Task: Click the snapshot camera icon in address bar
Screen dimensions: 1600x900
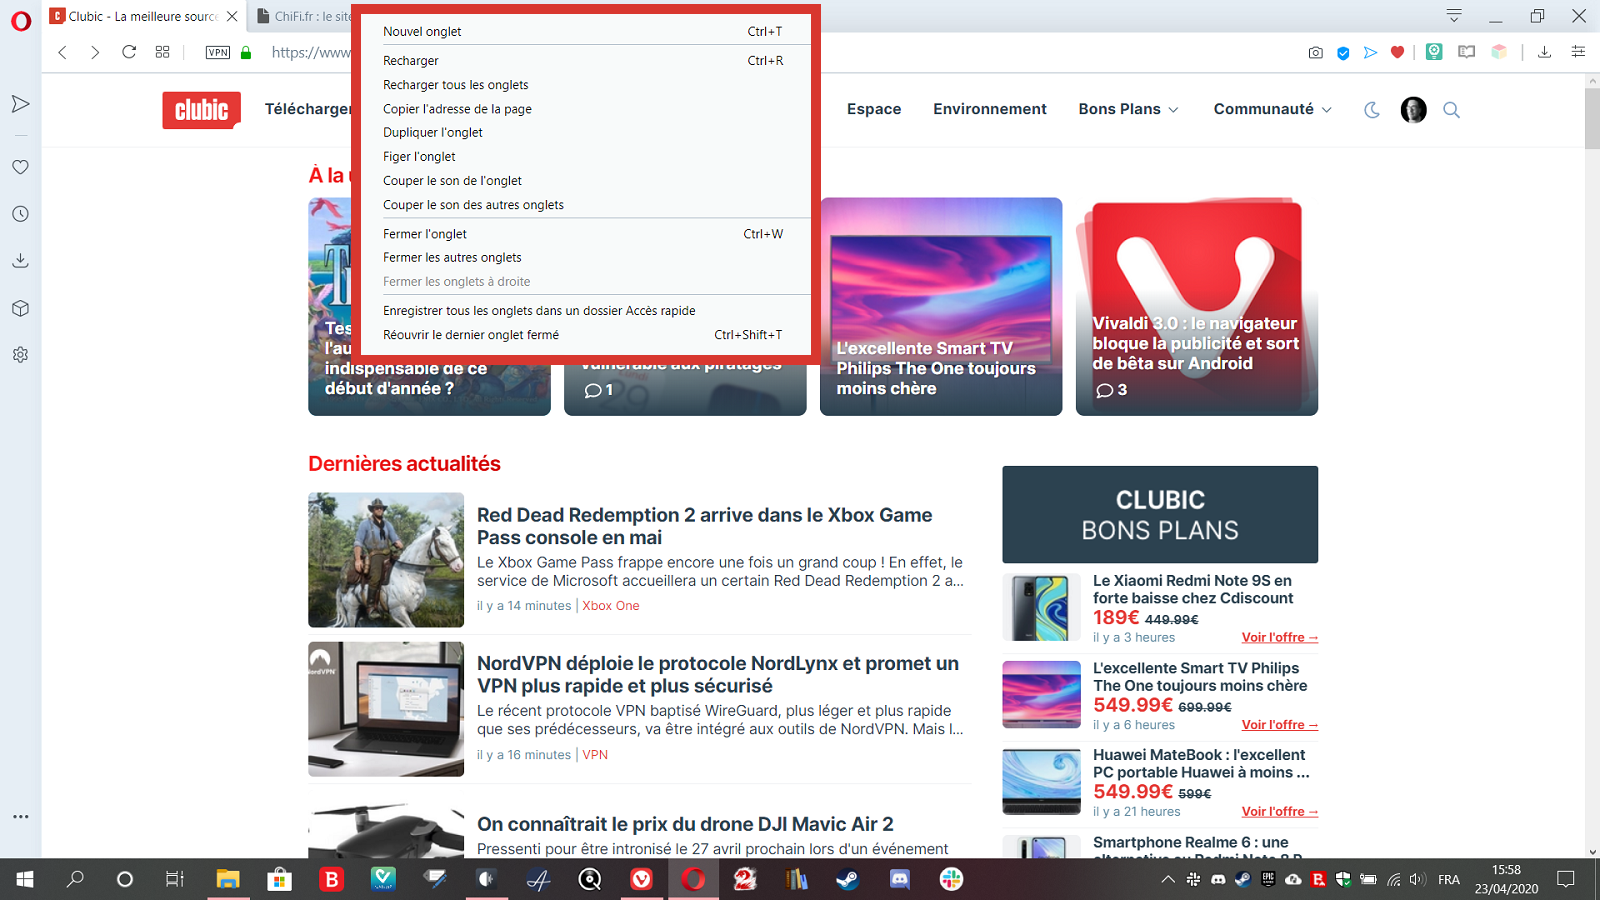Action: (x=1315, y=52)
